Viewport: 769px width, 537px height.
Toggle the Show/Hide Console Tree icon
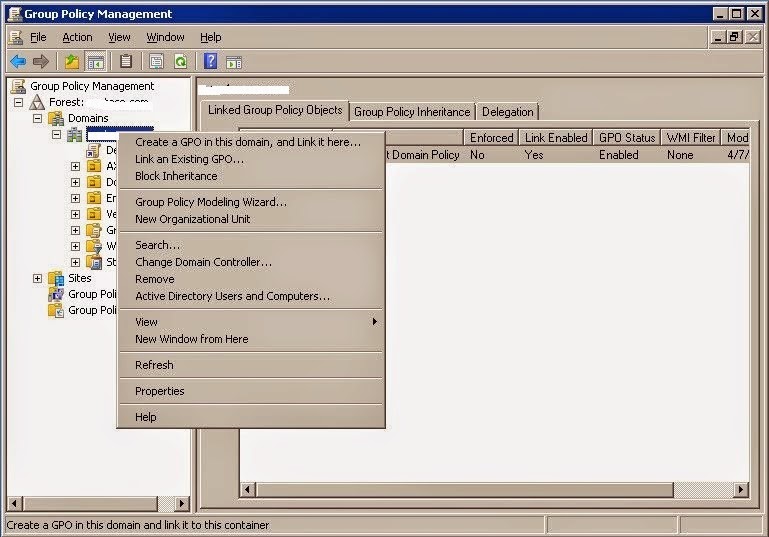coord(96,62)
